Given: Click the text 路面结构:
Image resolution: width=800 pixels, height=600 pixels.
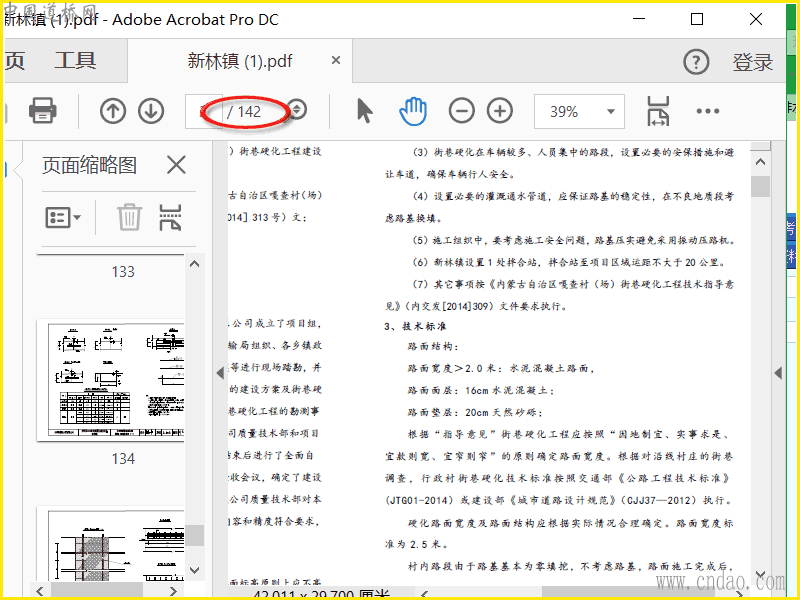Looking at the screenshot, I should 433,346.
